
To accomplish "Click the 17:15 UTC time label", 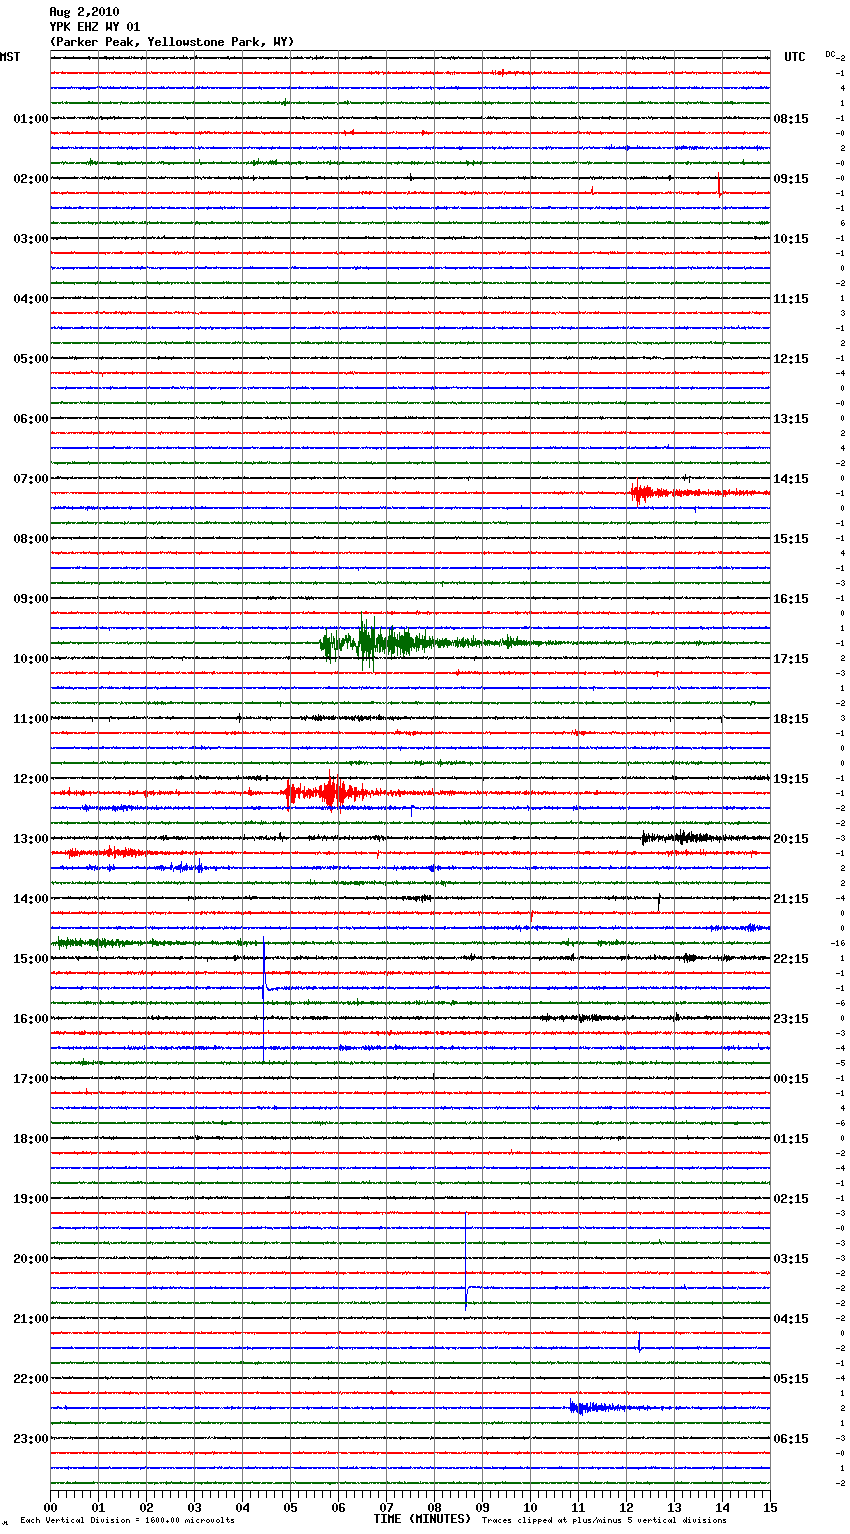I will click(x=791, y=659).
